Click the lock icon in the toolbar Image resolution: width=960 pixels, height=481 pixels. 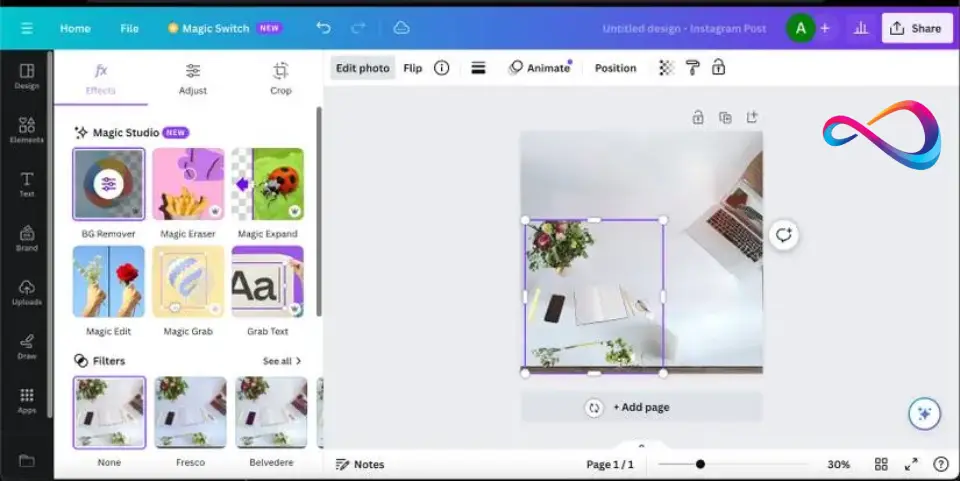(x=719, y=67)
